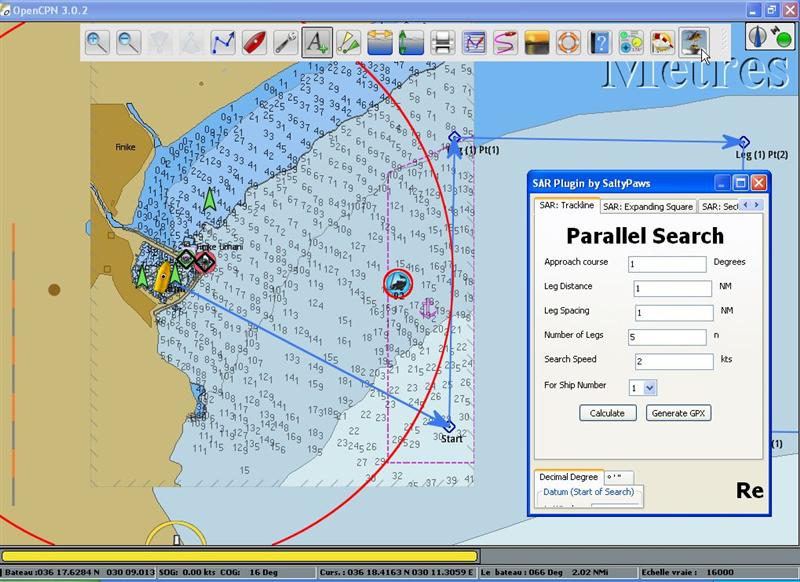Click the Man Overboard lifebuoy icon
The width and height of the screenshot is (800, 582).
[x=568, y=42]
